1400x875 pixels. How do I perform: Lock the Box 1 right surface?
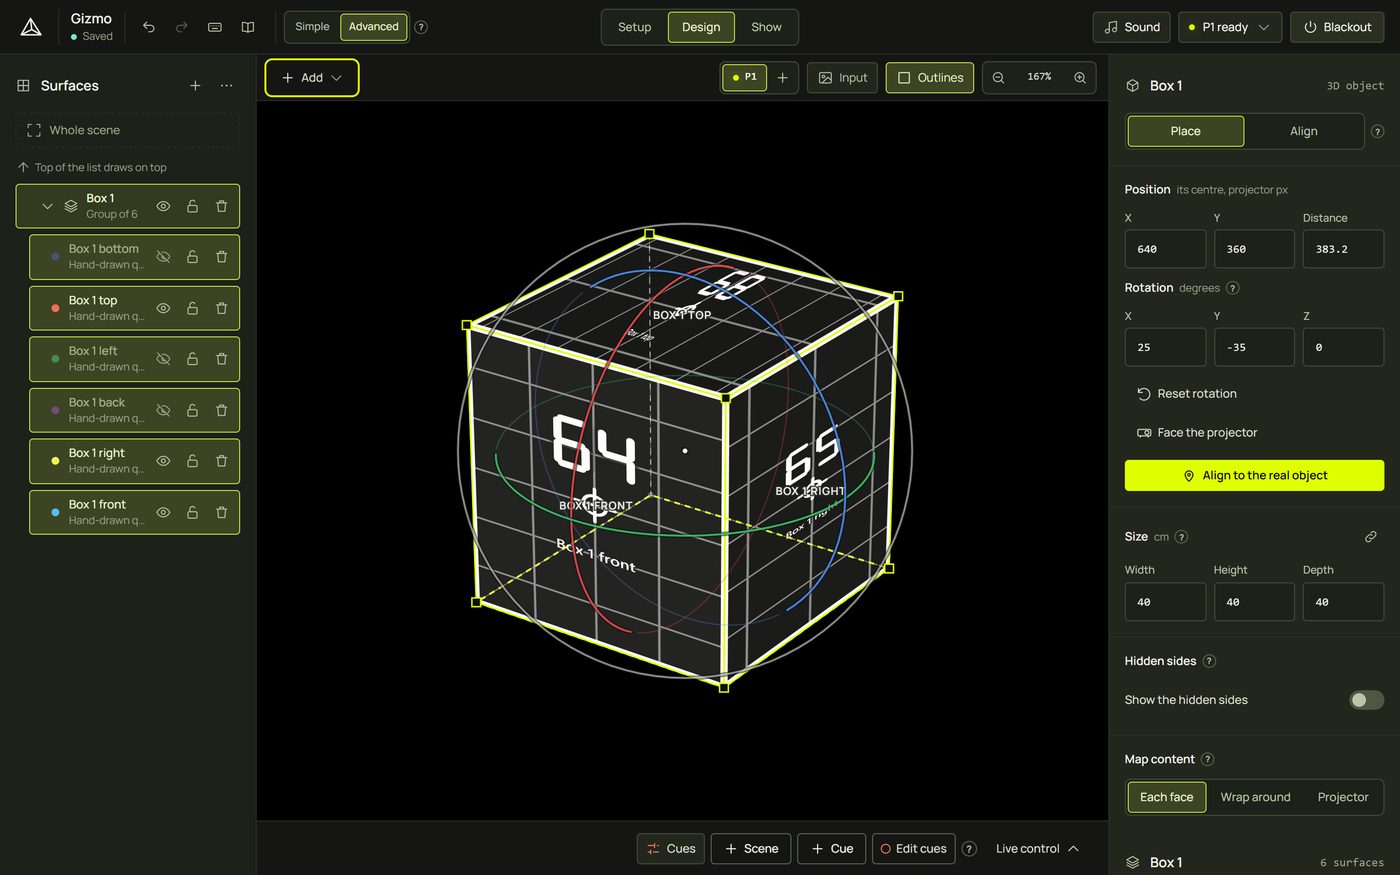192,461
